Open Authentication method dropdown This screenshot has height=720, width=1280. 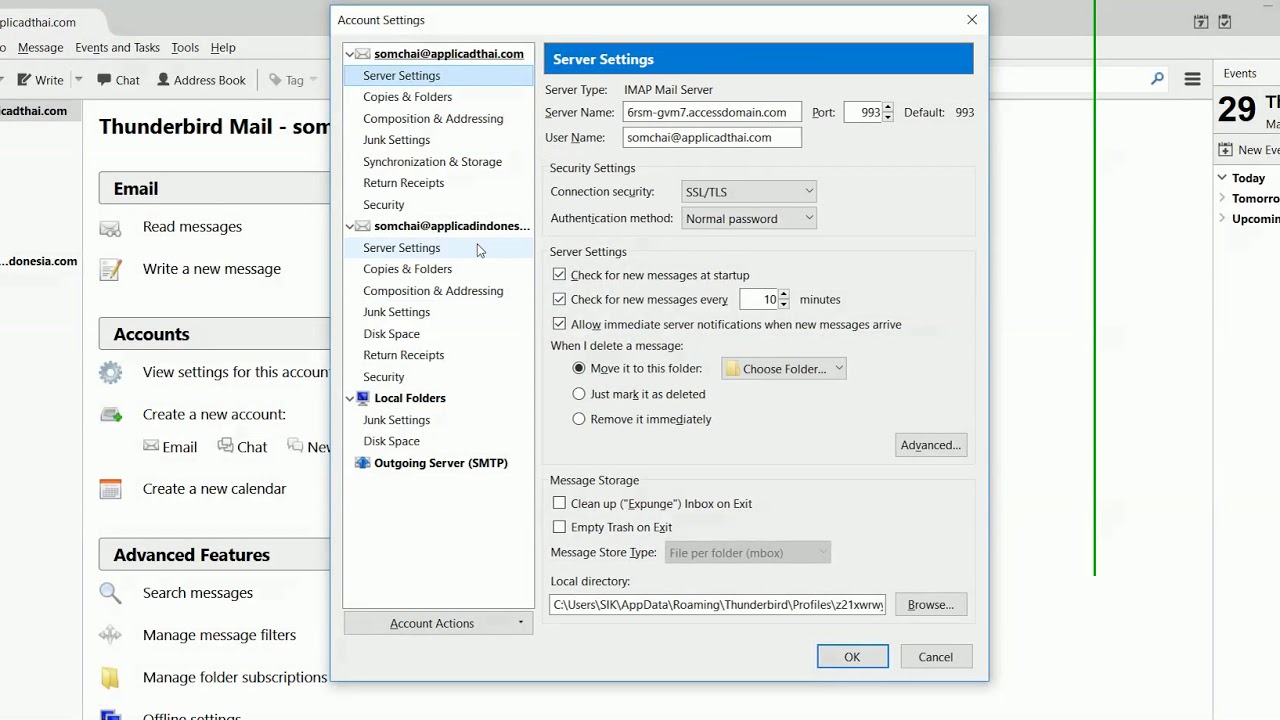(749, 218)
